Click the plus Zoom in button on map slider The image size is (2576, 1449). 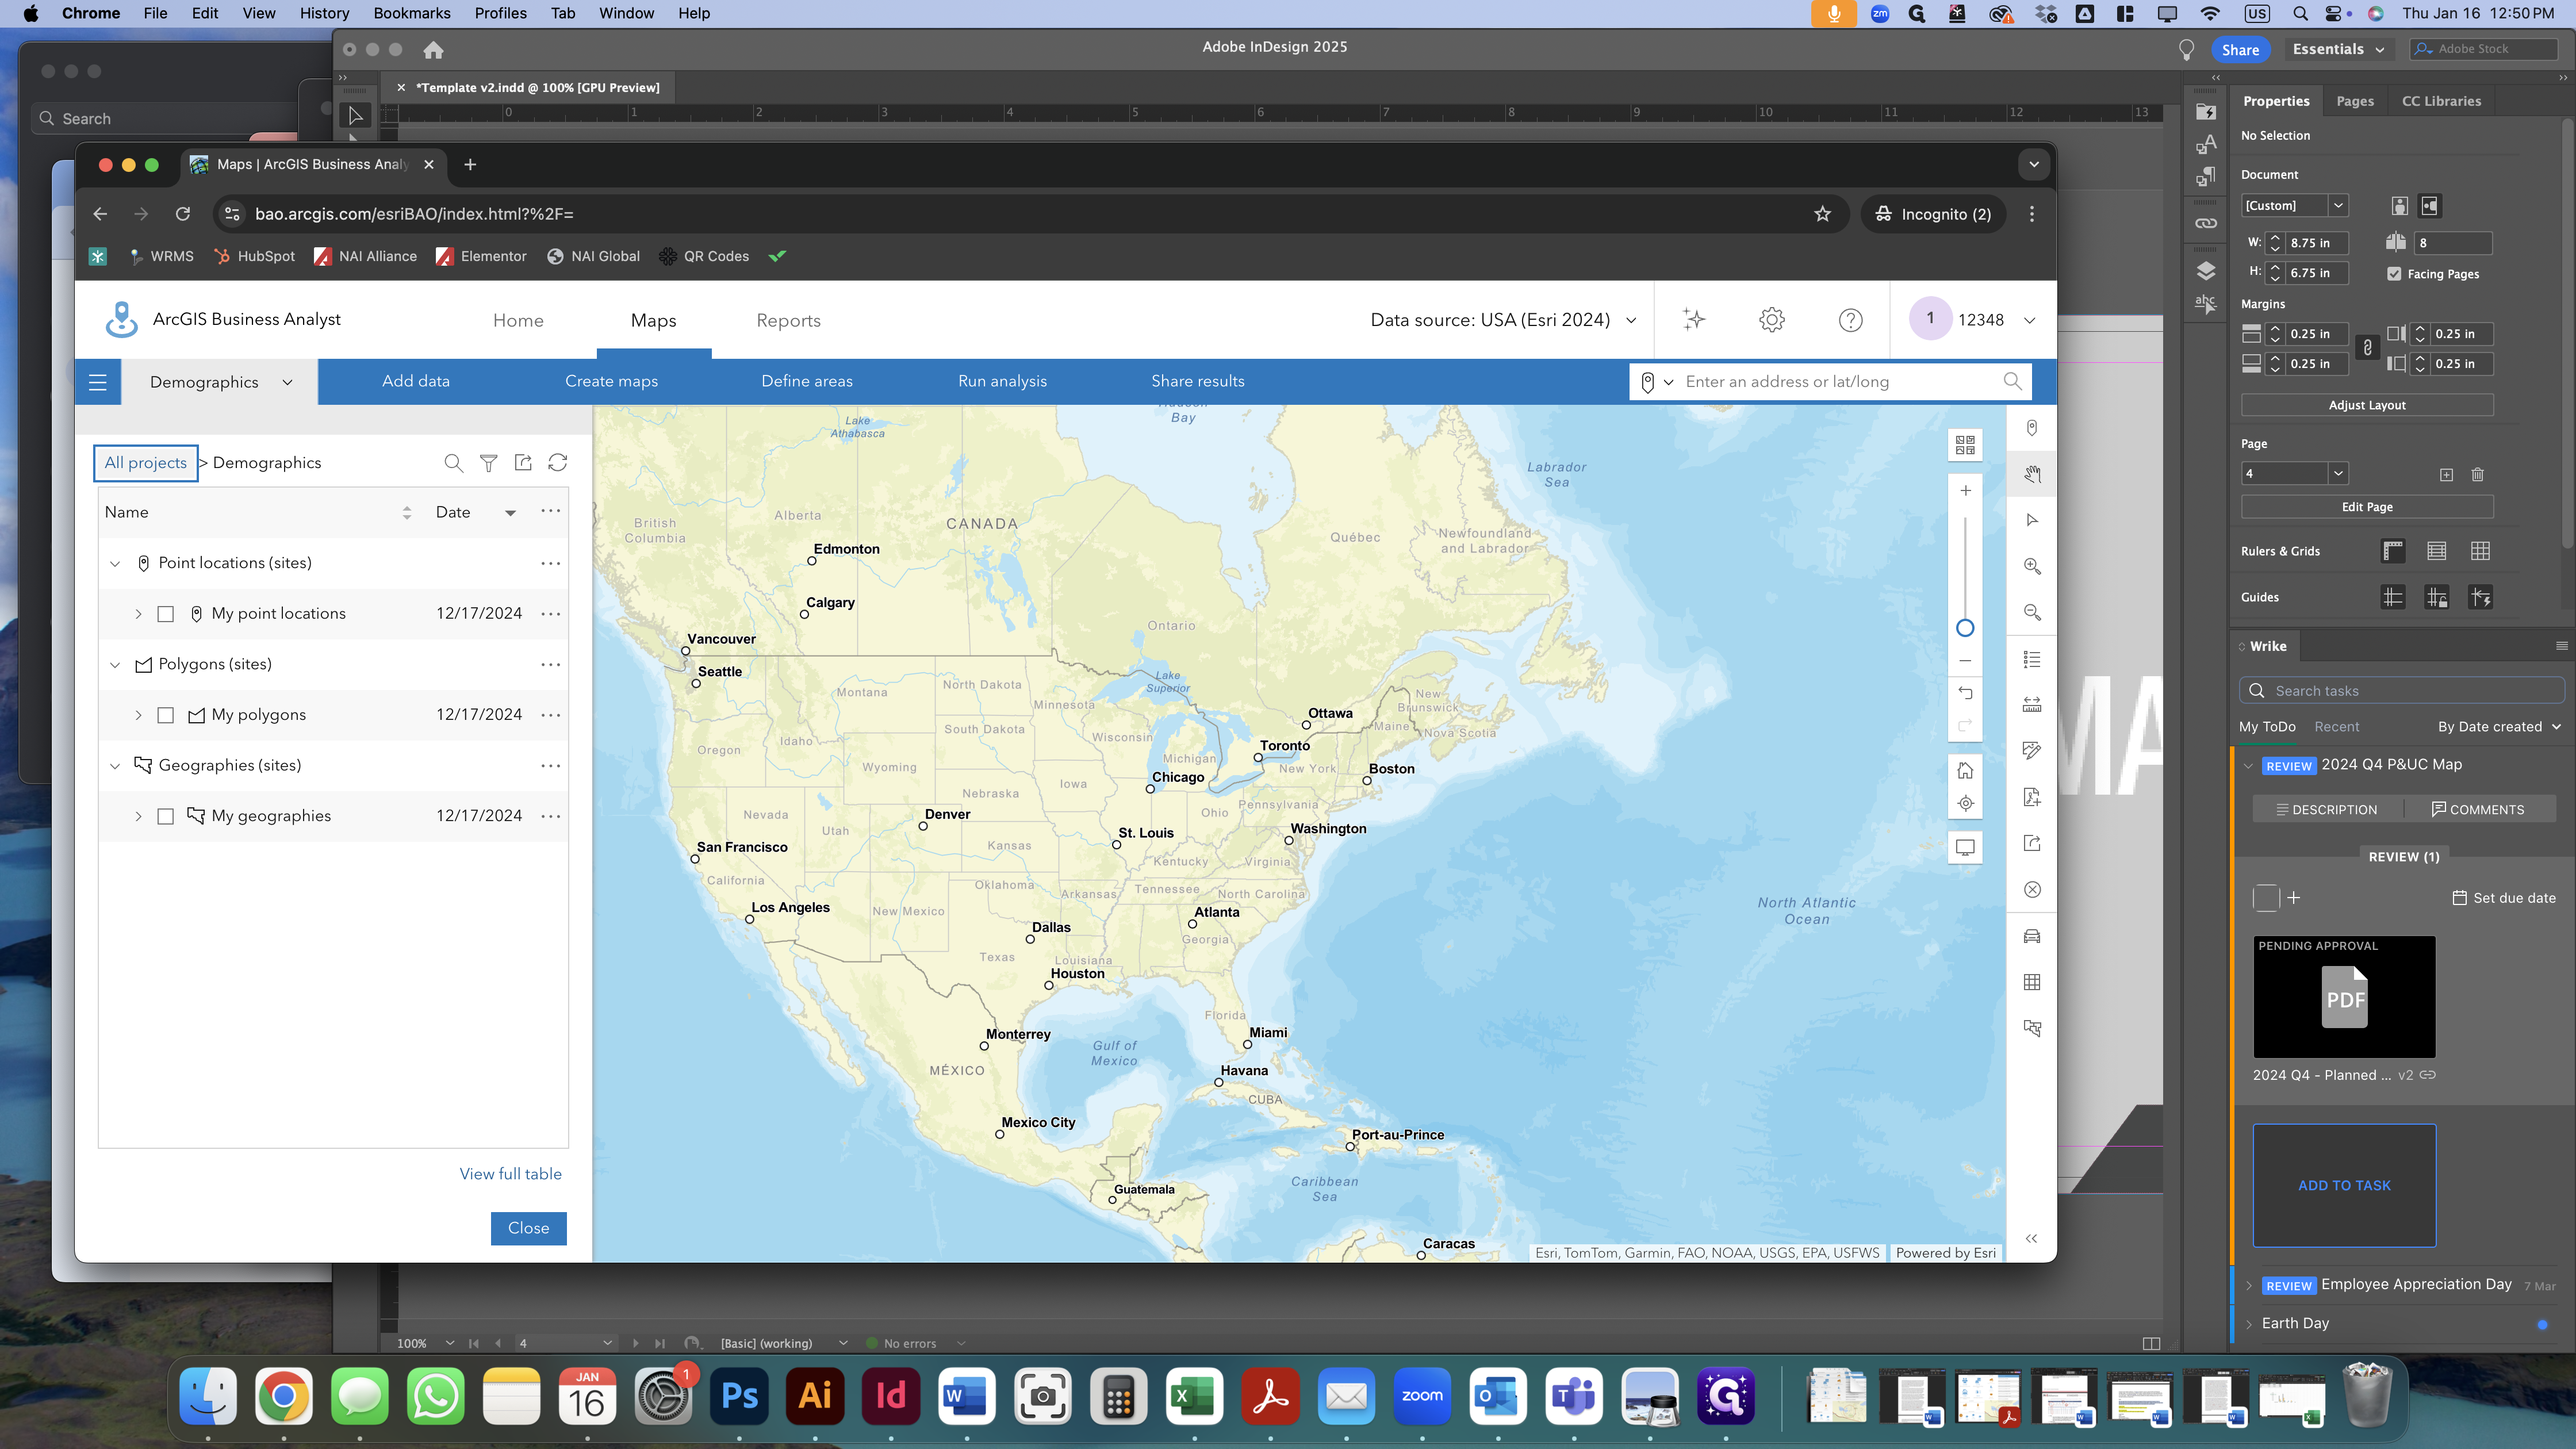point(1965,490)
